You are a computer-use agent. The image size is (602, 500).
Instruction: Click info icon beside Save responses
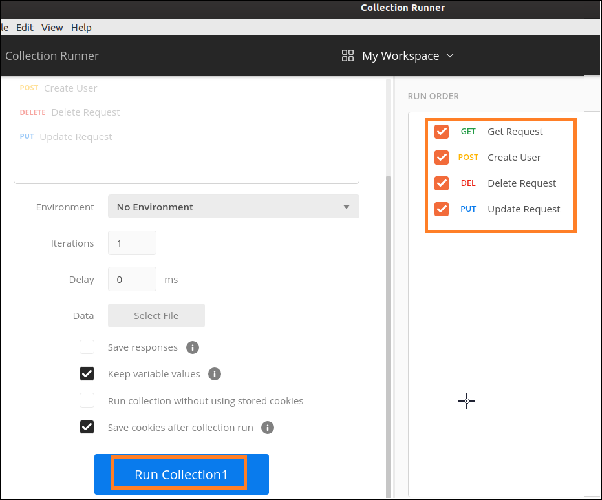[193, 348]
